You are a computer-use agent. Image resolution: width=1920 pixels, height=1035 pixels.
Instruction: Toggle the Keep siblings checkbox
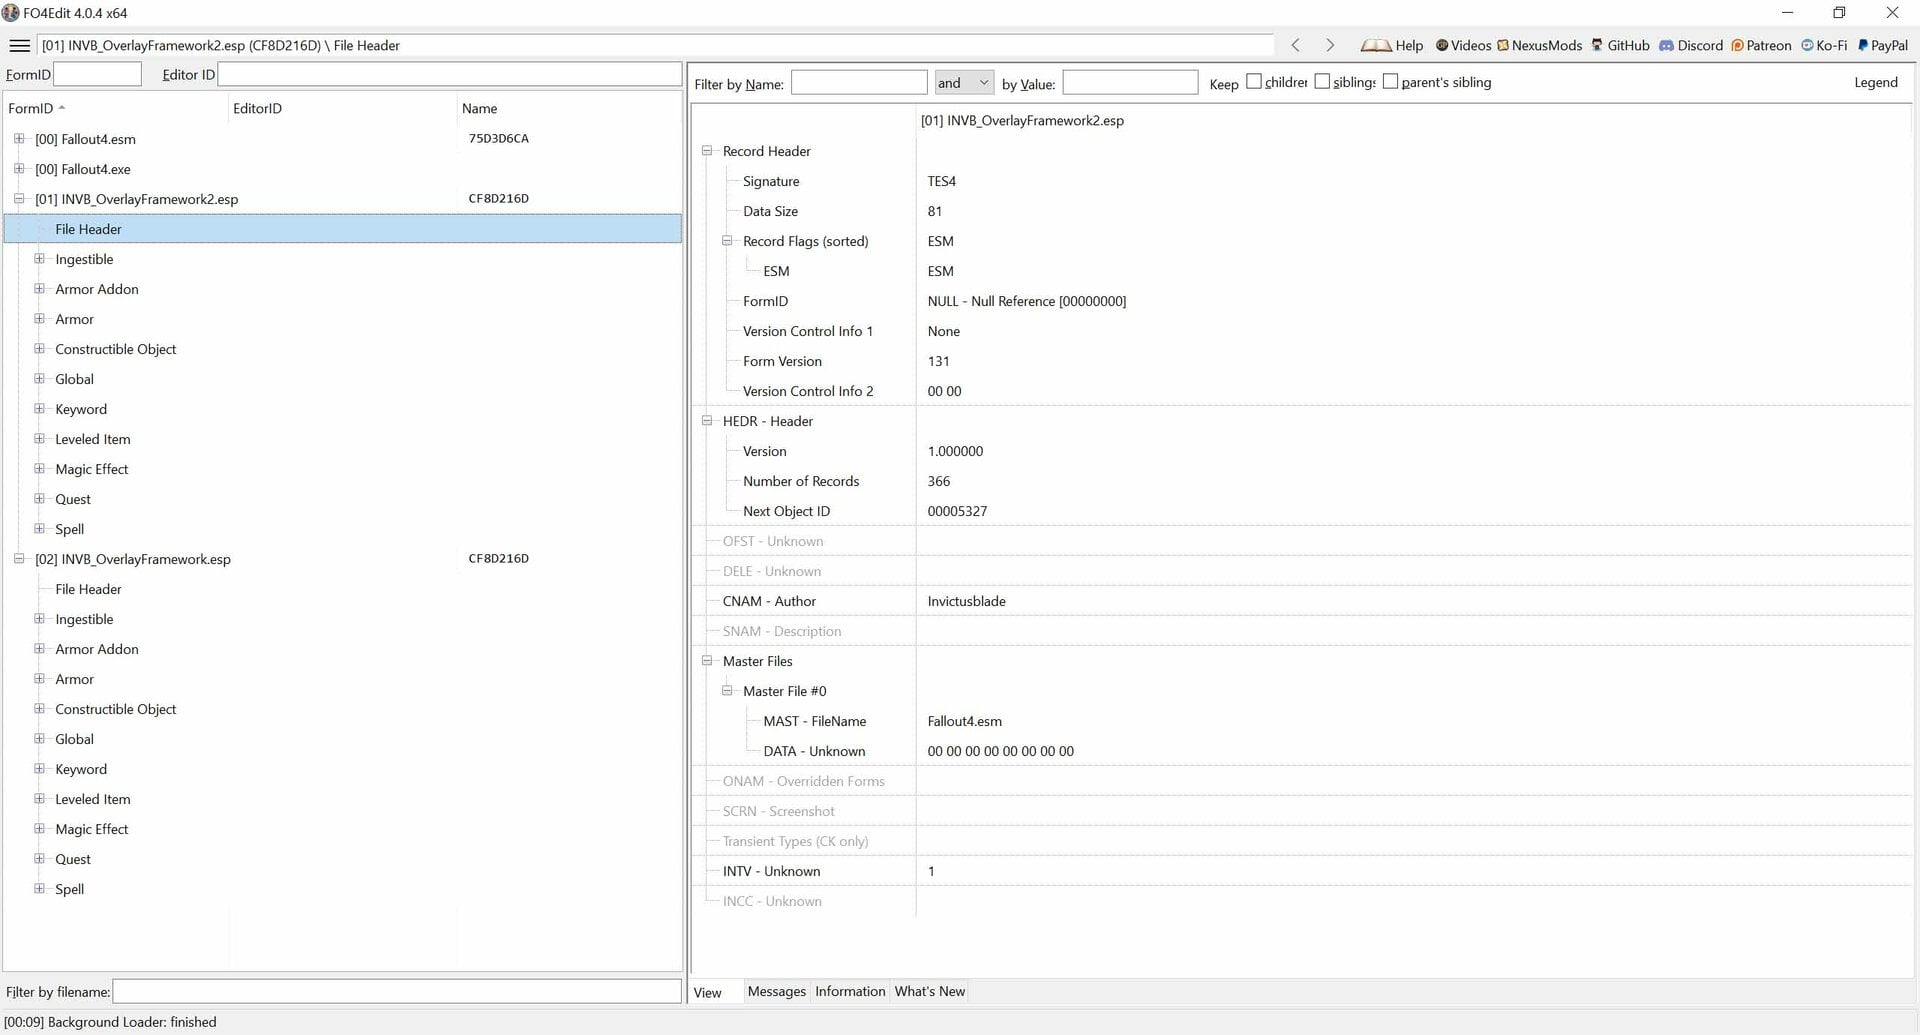click(x=1322, y=82)
